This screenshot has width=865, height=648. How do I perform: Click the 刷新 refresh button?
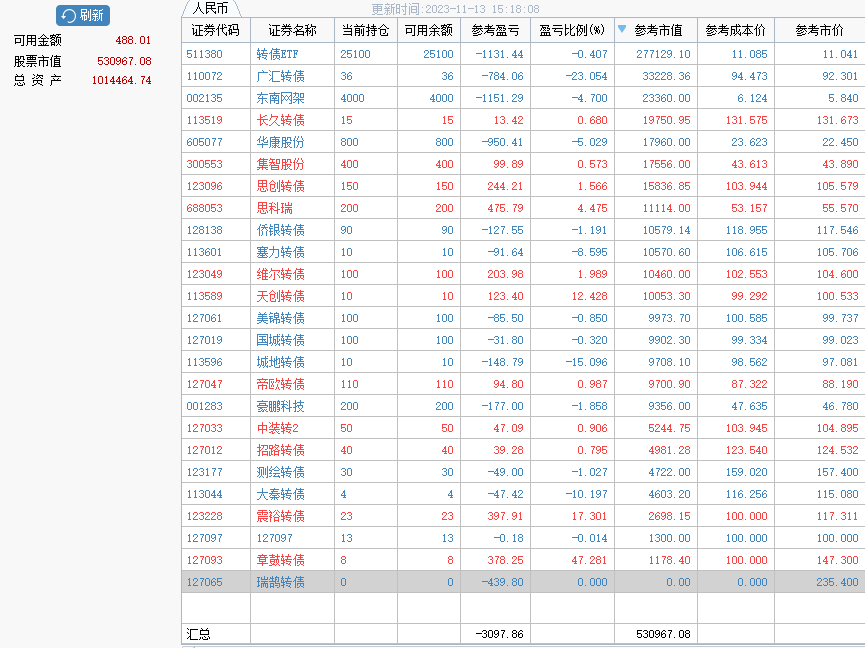click(83, 15)
